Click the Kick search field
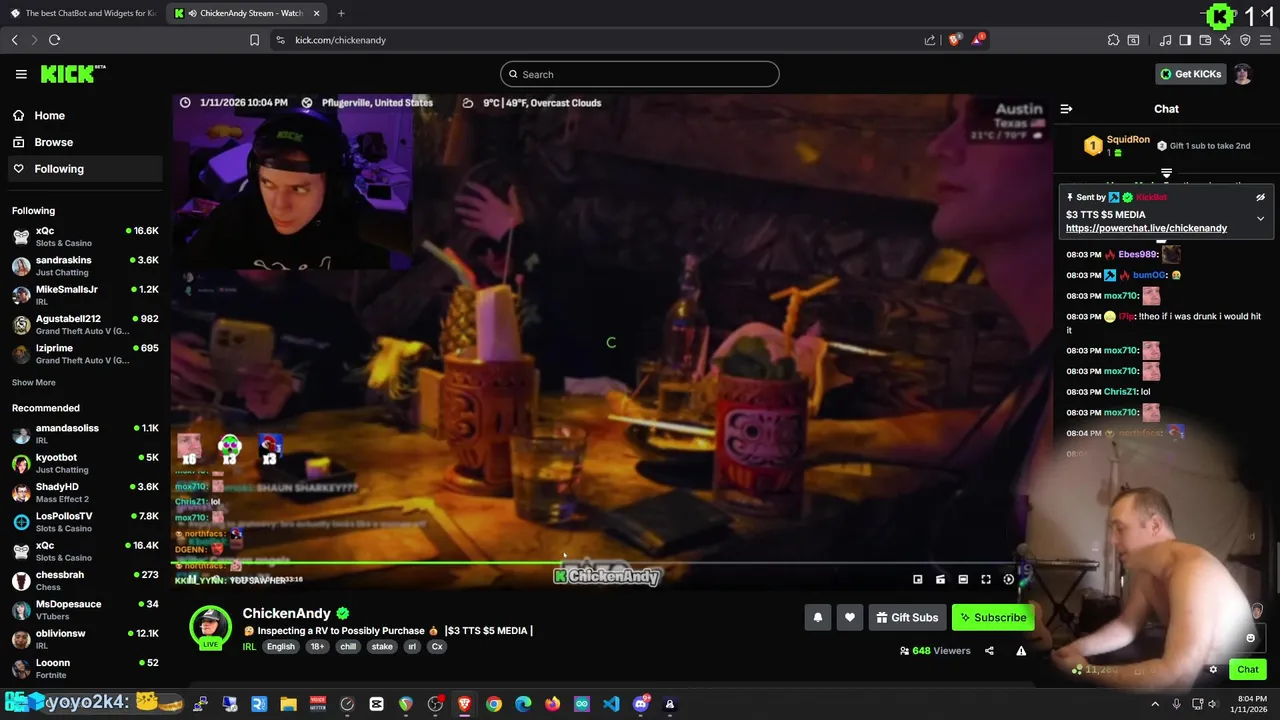This screenshot has width=1280, height=720. tap(640, 74)
